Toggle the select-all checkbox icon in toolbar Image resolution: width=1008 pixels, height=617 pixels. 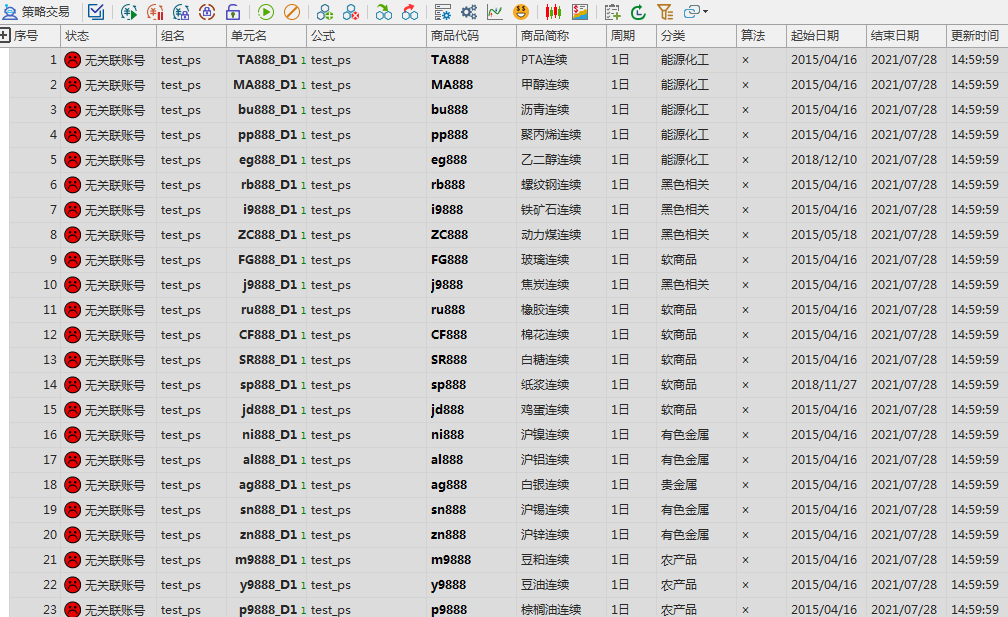coord(95,12)
